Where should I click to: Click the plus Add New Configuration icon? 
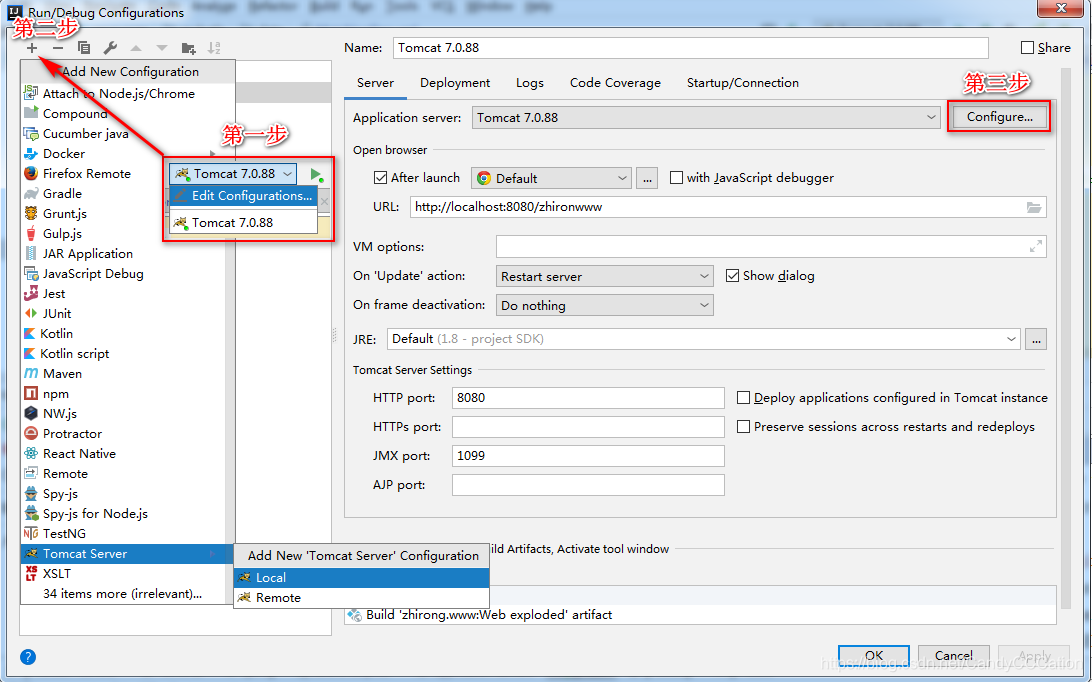point(32,48)
